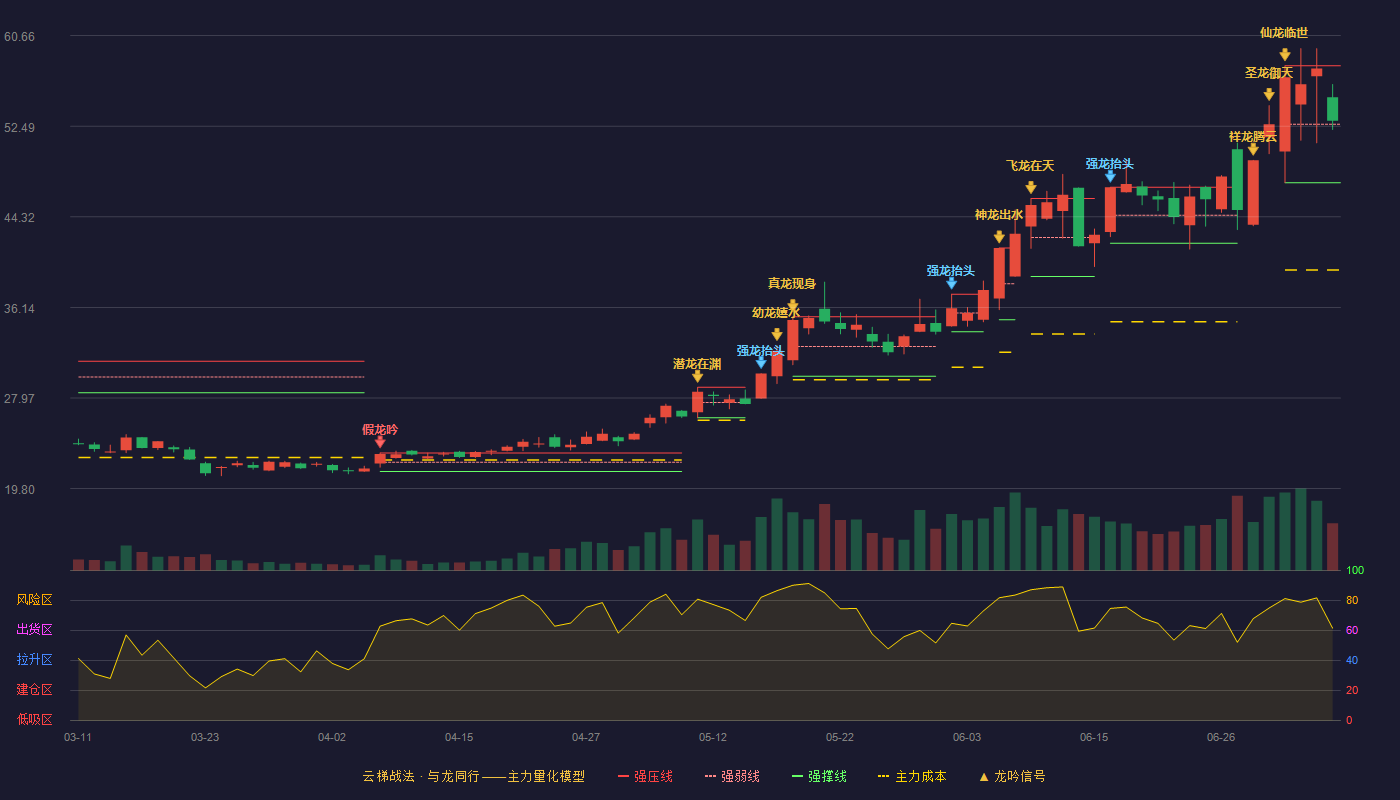The height and width of the screenshot is (800, 1400).
Task: Click the blue 40 indicator scale value
Action: (1351, 661)
